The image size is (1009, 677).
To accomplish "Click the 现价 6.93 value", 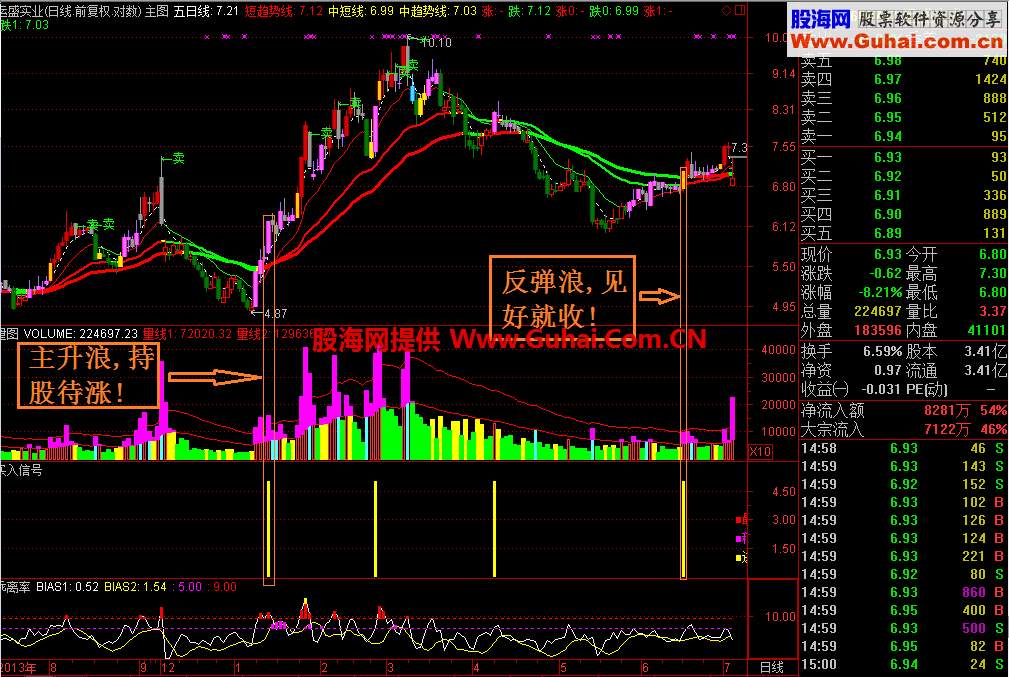I will click(887, 254).
